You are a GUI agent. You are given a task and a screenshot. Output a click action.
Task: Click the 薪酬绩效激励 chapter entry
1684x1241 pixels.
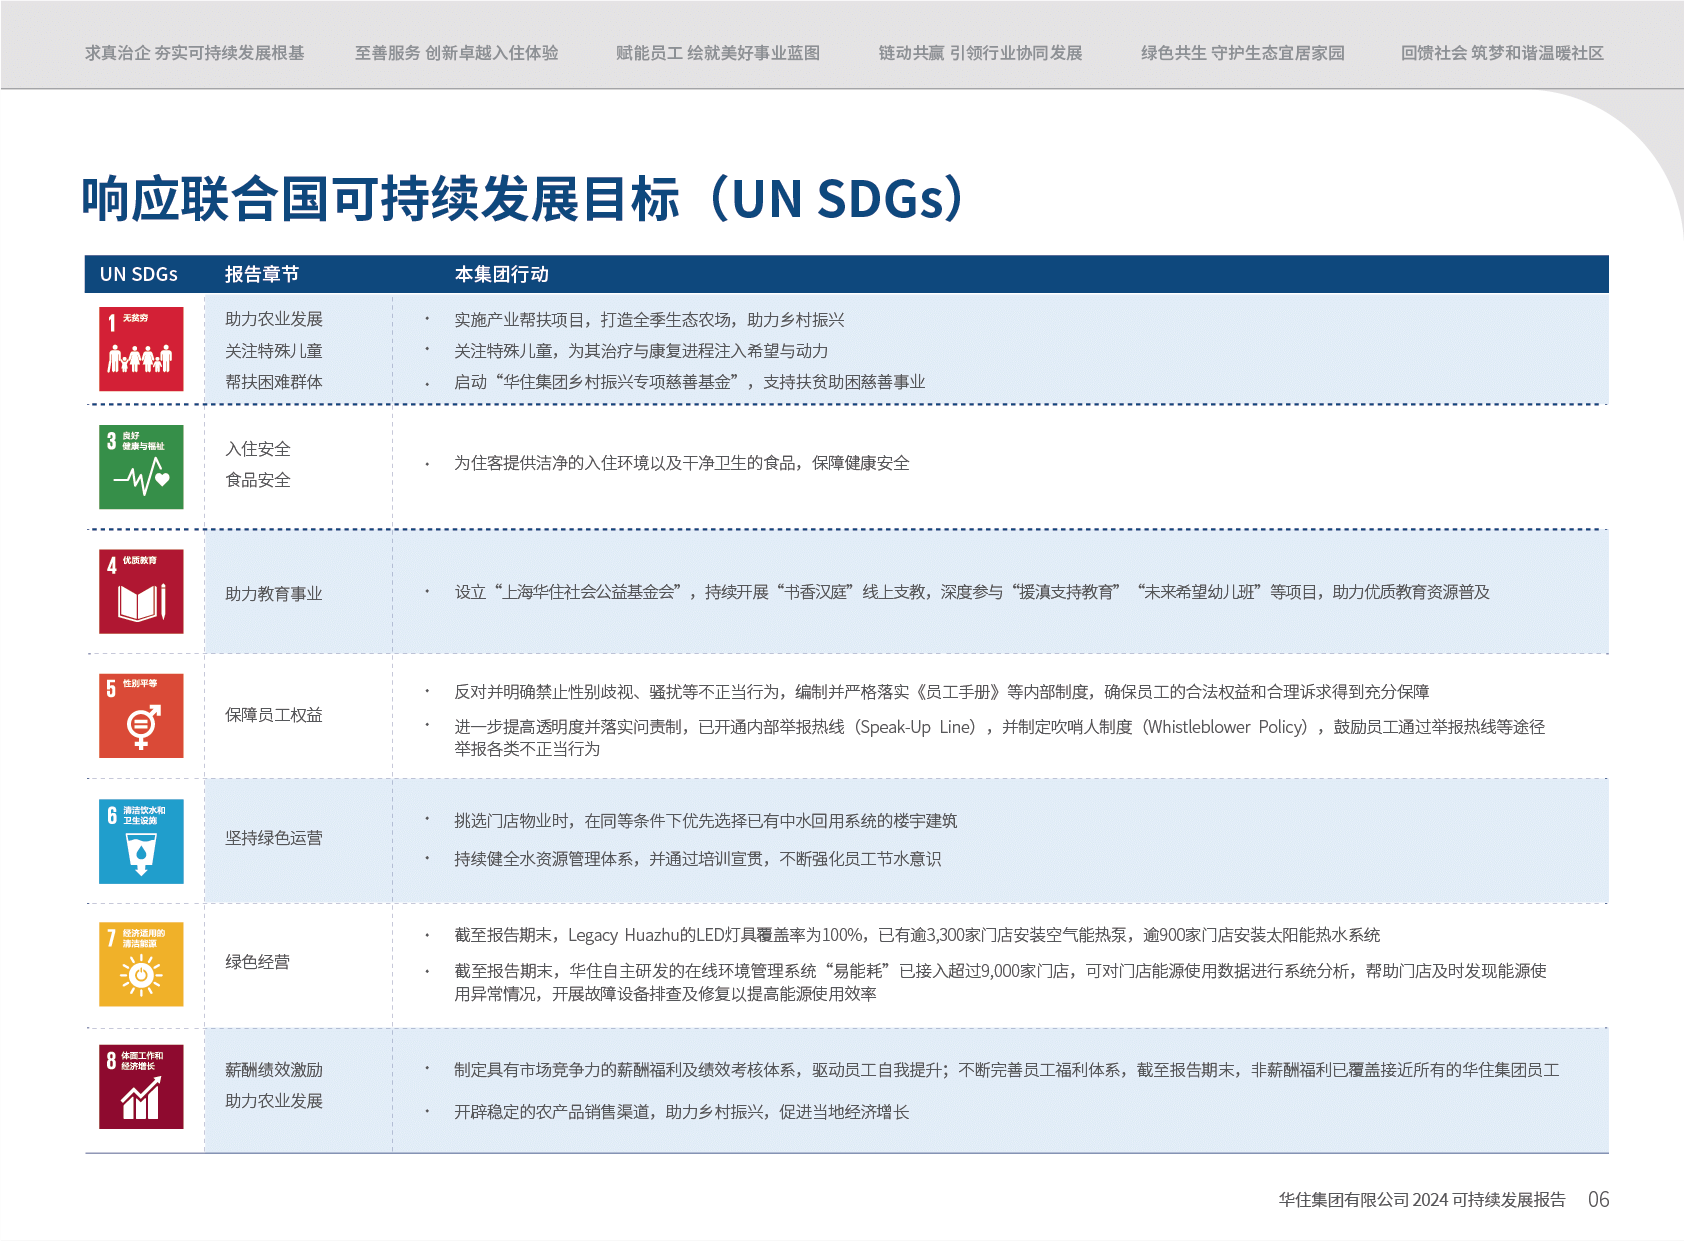pos(273,1070)
